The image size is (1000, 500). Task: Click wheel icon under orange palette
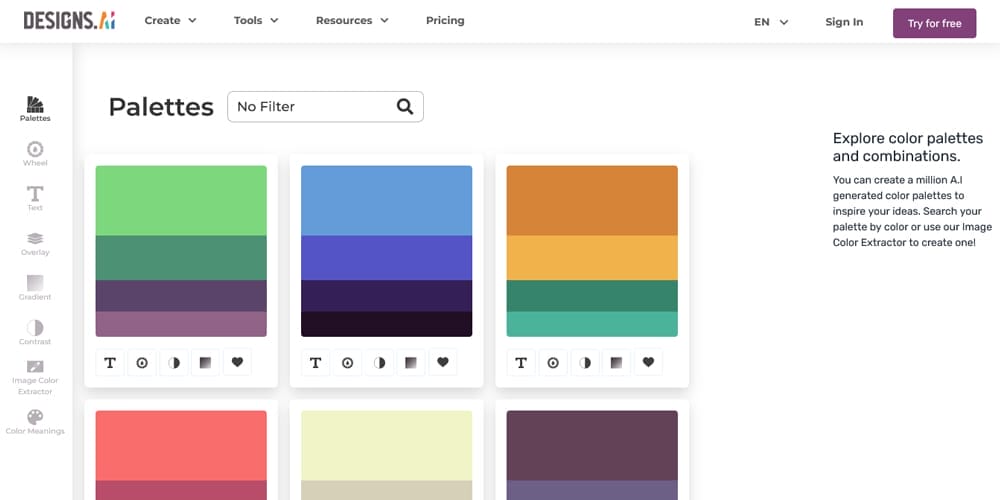click(x=553, y=362)
